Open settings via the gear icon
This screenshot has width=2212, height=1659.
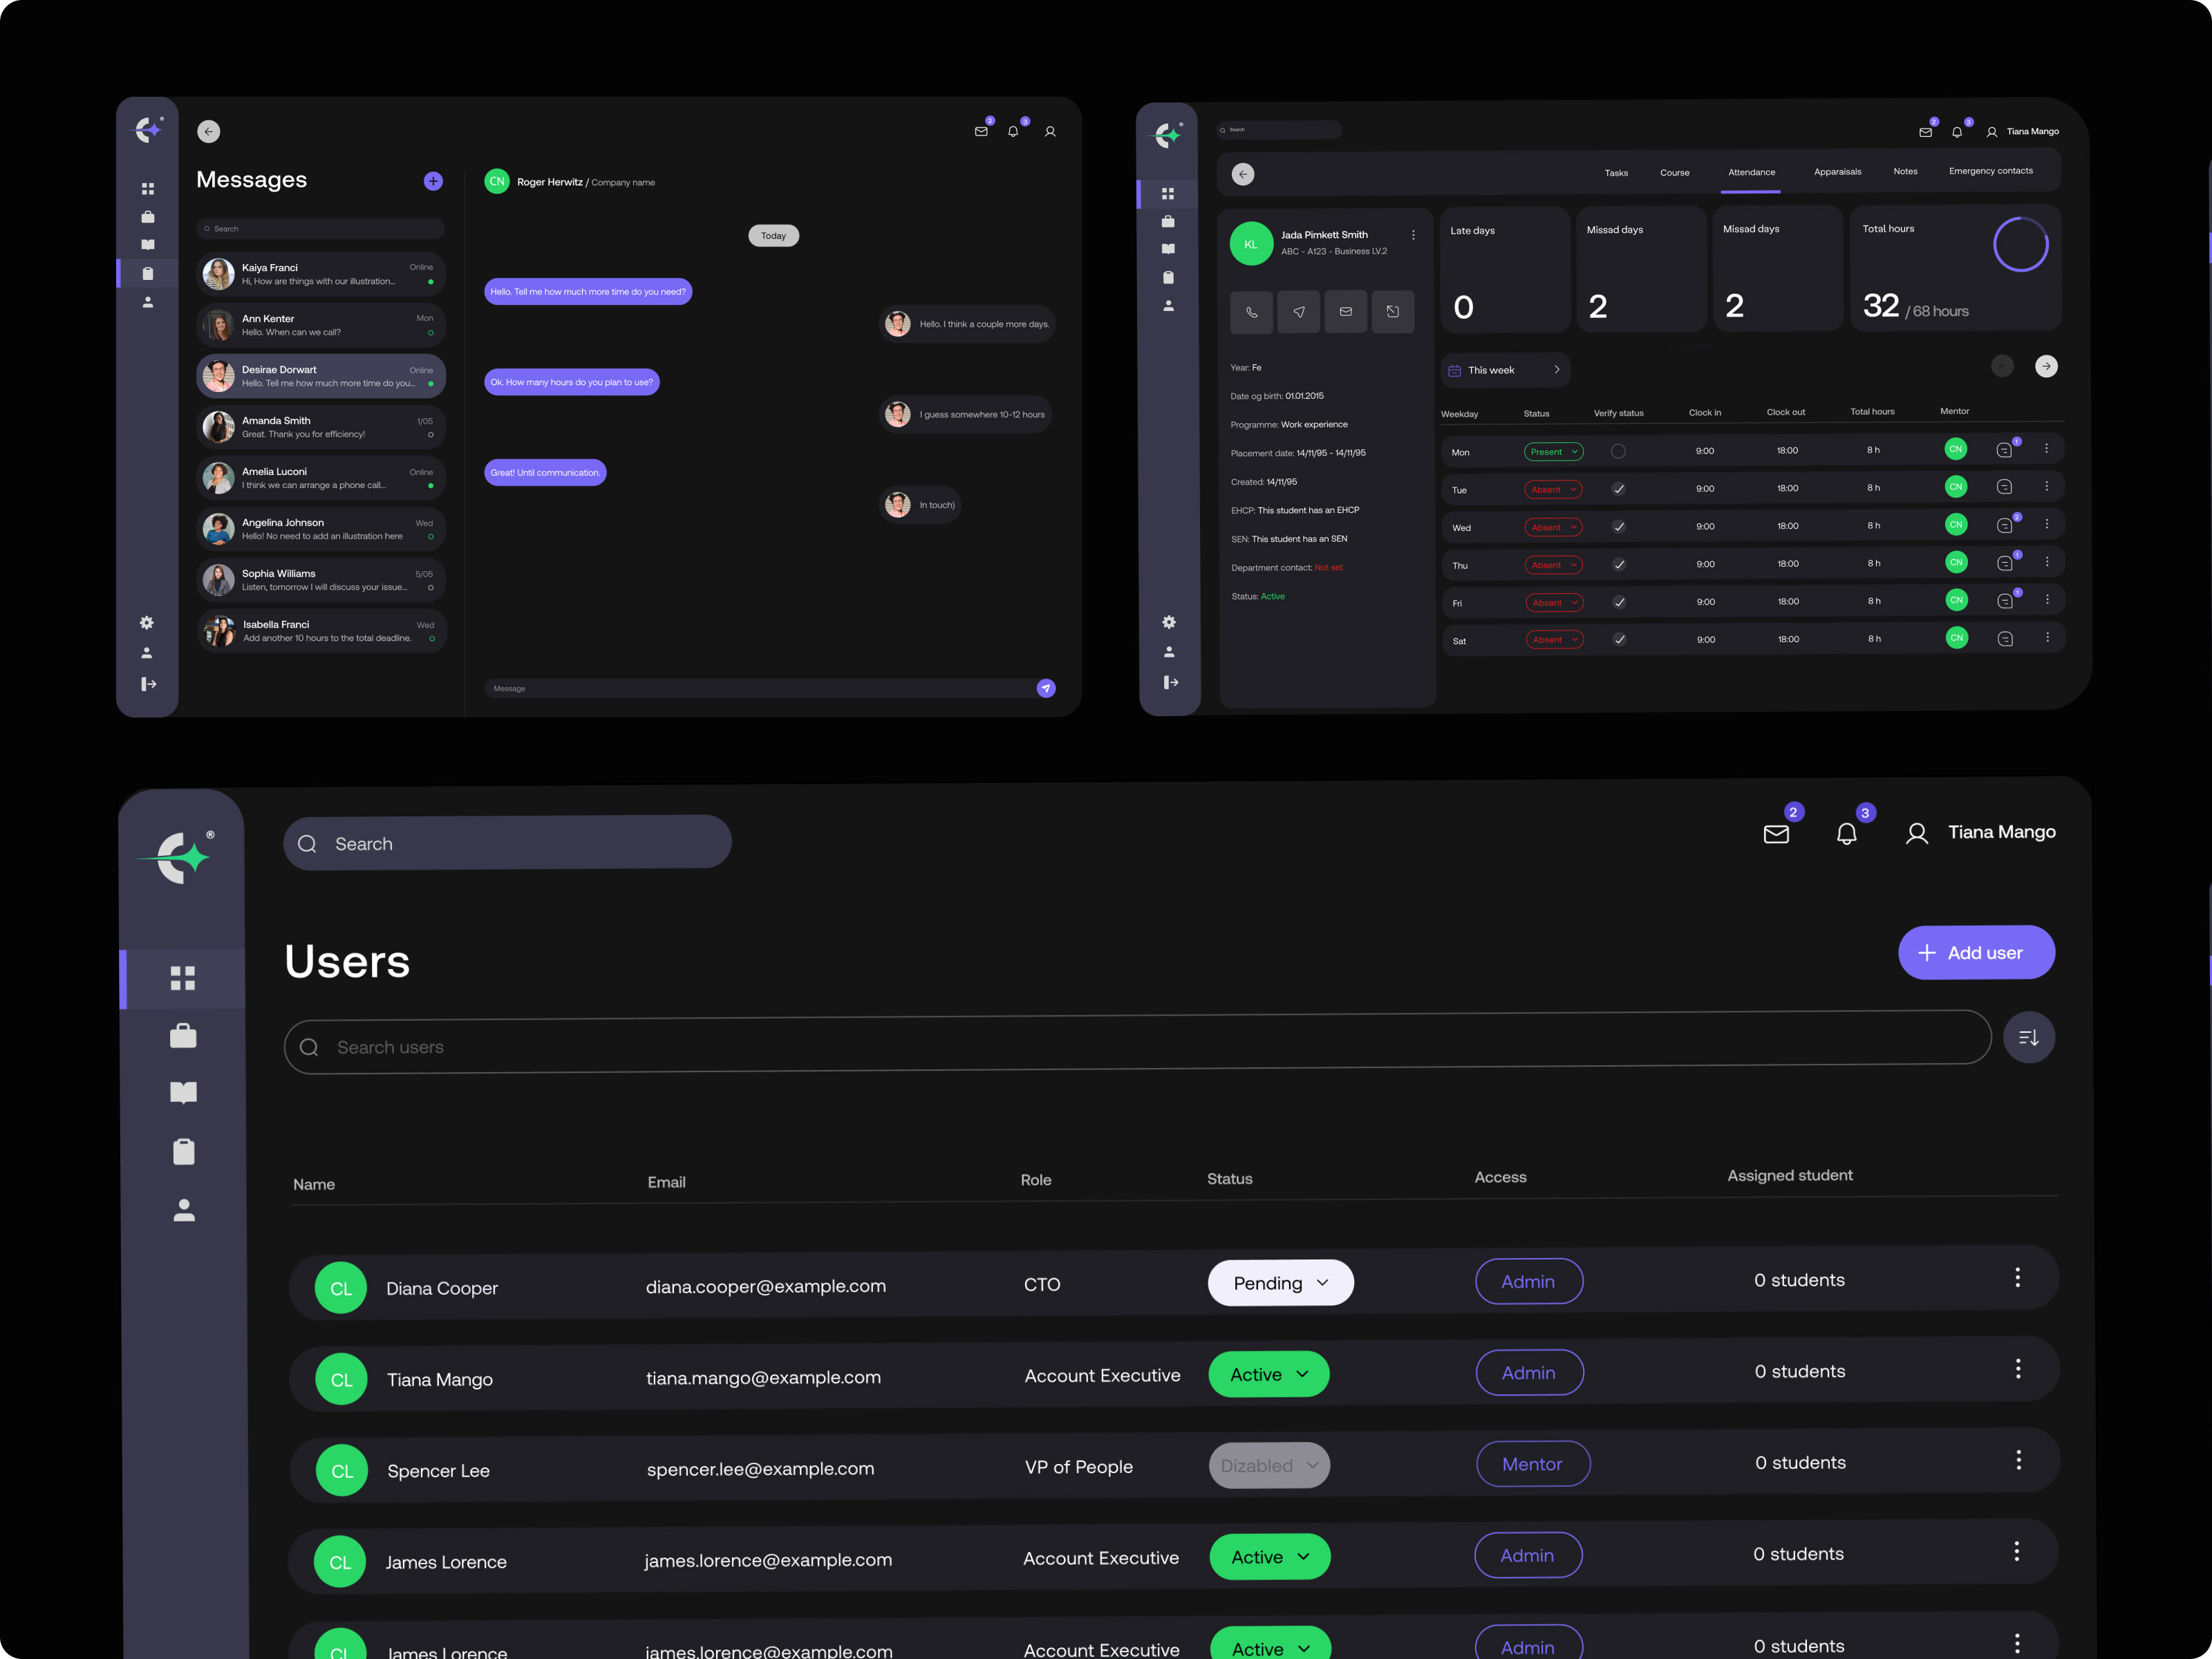pos(147,622)
